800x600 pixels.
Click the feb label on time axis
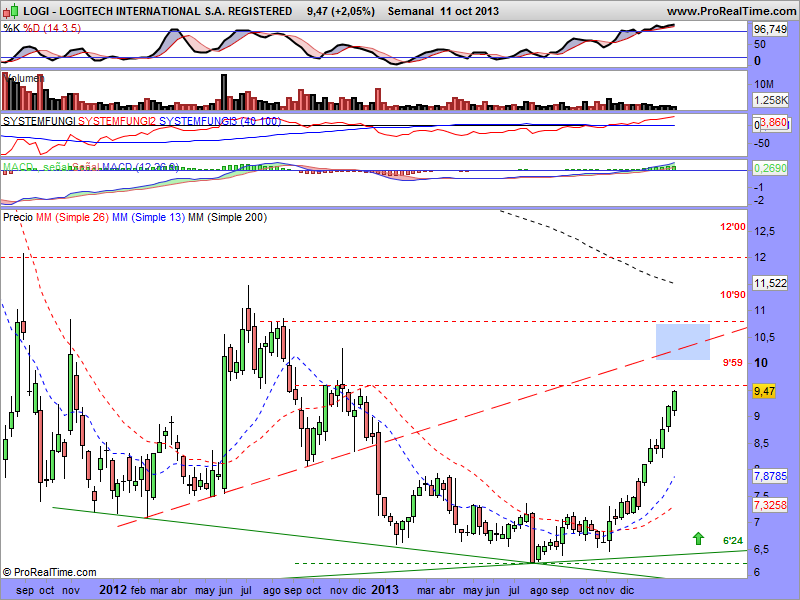(x=138, y=590)
